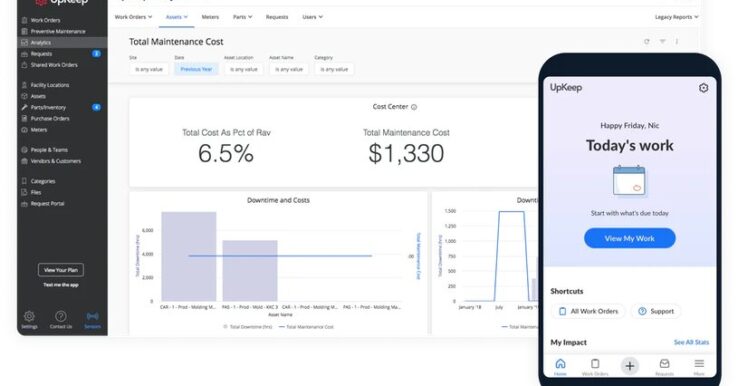Image resolution: width=738 pixels, height=386 pixels.
Task: Open the See All Stats link
Action: (691, 342)
